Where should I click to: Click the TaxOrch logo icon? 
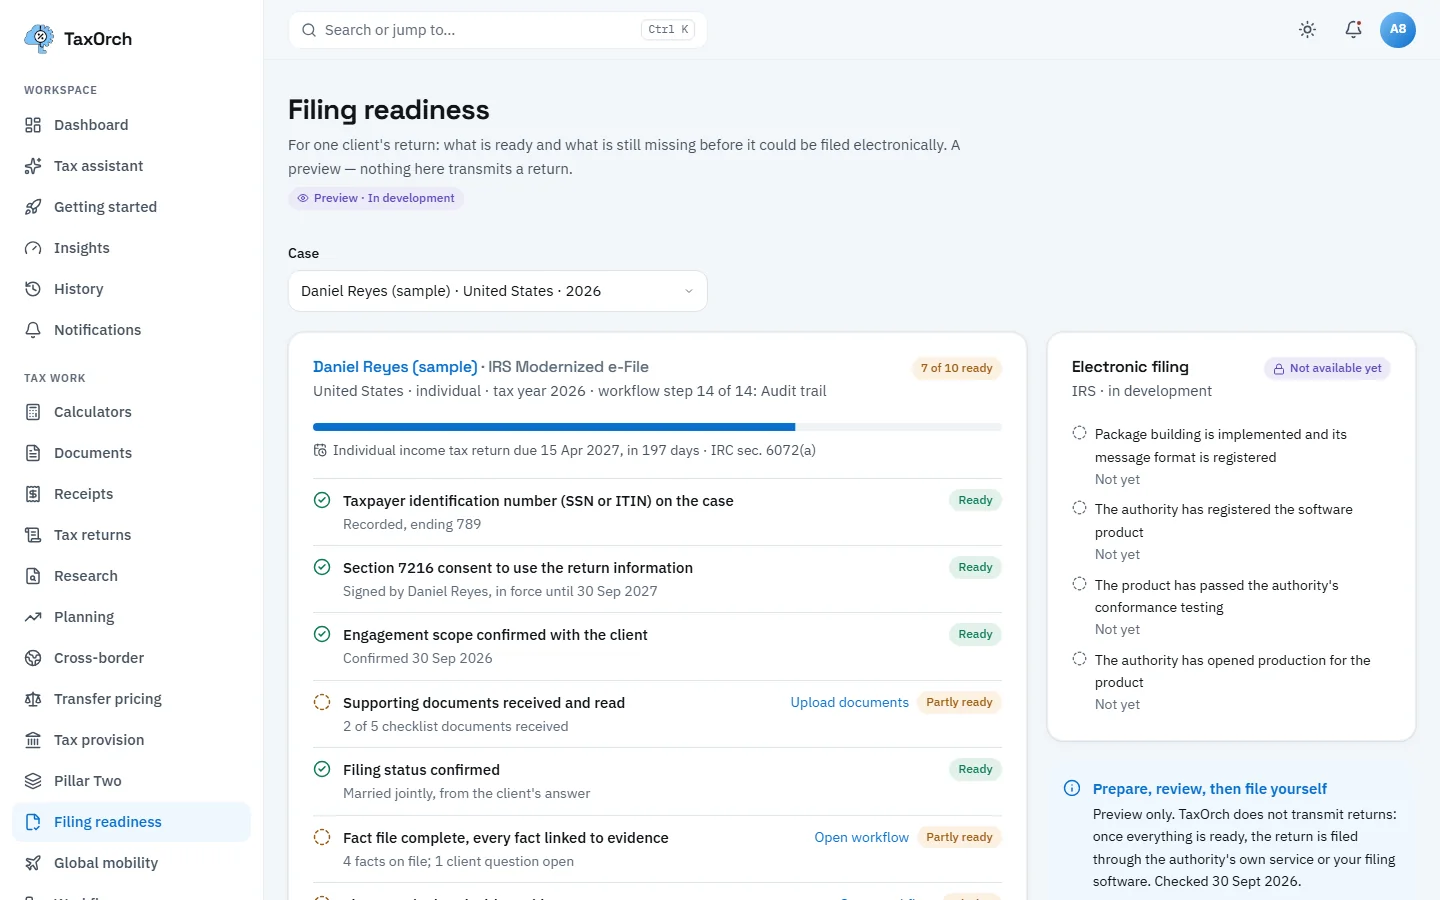39,39
